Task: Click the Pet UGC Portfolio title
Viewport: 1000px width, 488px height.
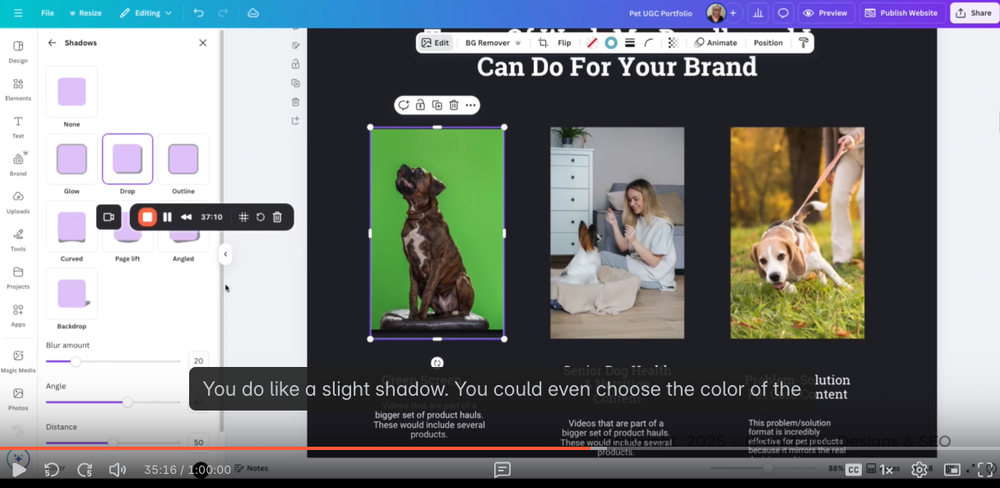Action: pyautogui.click(x=660, y=13)
